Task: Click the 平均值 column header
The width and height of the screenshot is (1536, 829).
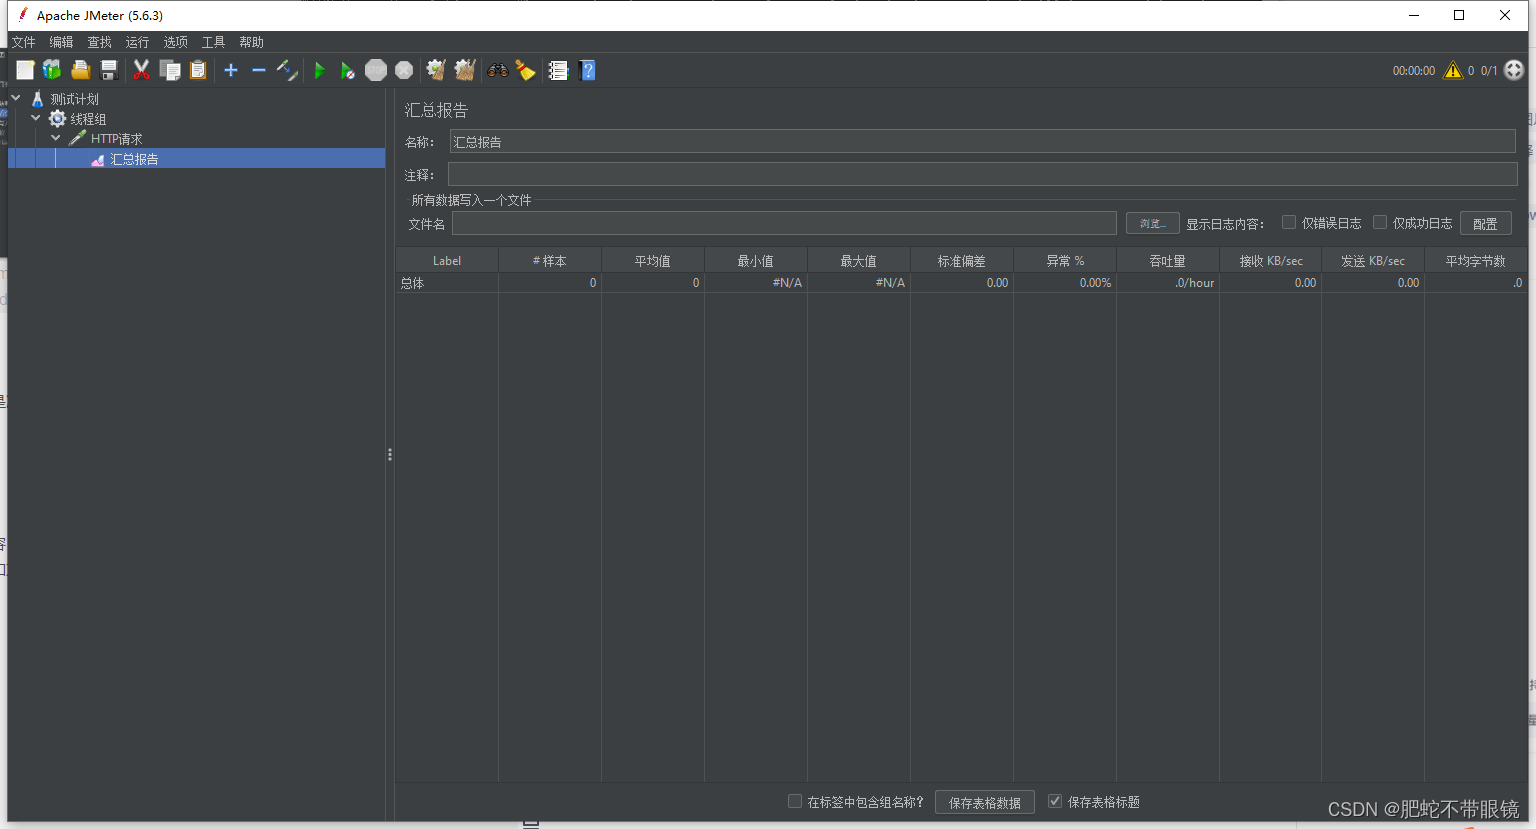Action: 652,260
